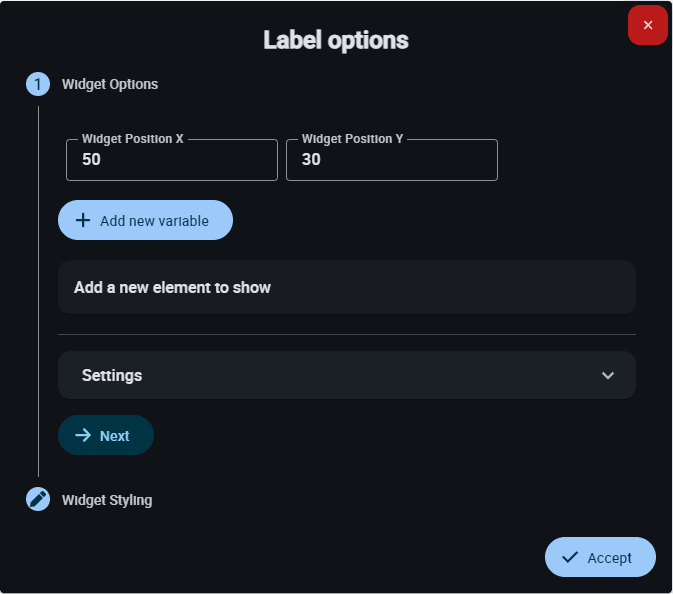Open the Widget Styling step
The image size is (673, 594).
(x=107, y=499)
